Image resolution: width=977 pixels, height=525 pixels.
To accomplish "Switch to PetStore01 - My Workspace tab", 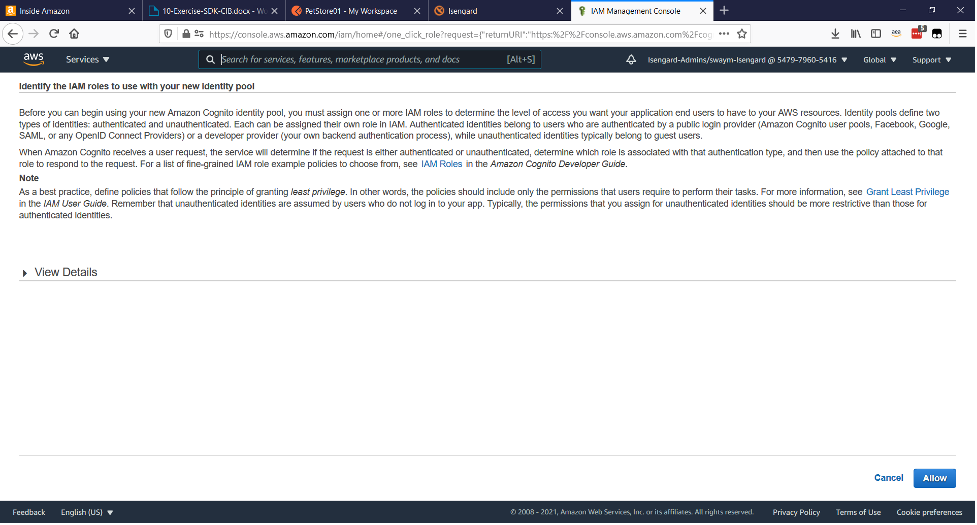I will (x=356, y=11).
